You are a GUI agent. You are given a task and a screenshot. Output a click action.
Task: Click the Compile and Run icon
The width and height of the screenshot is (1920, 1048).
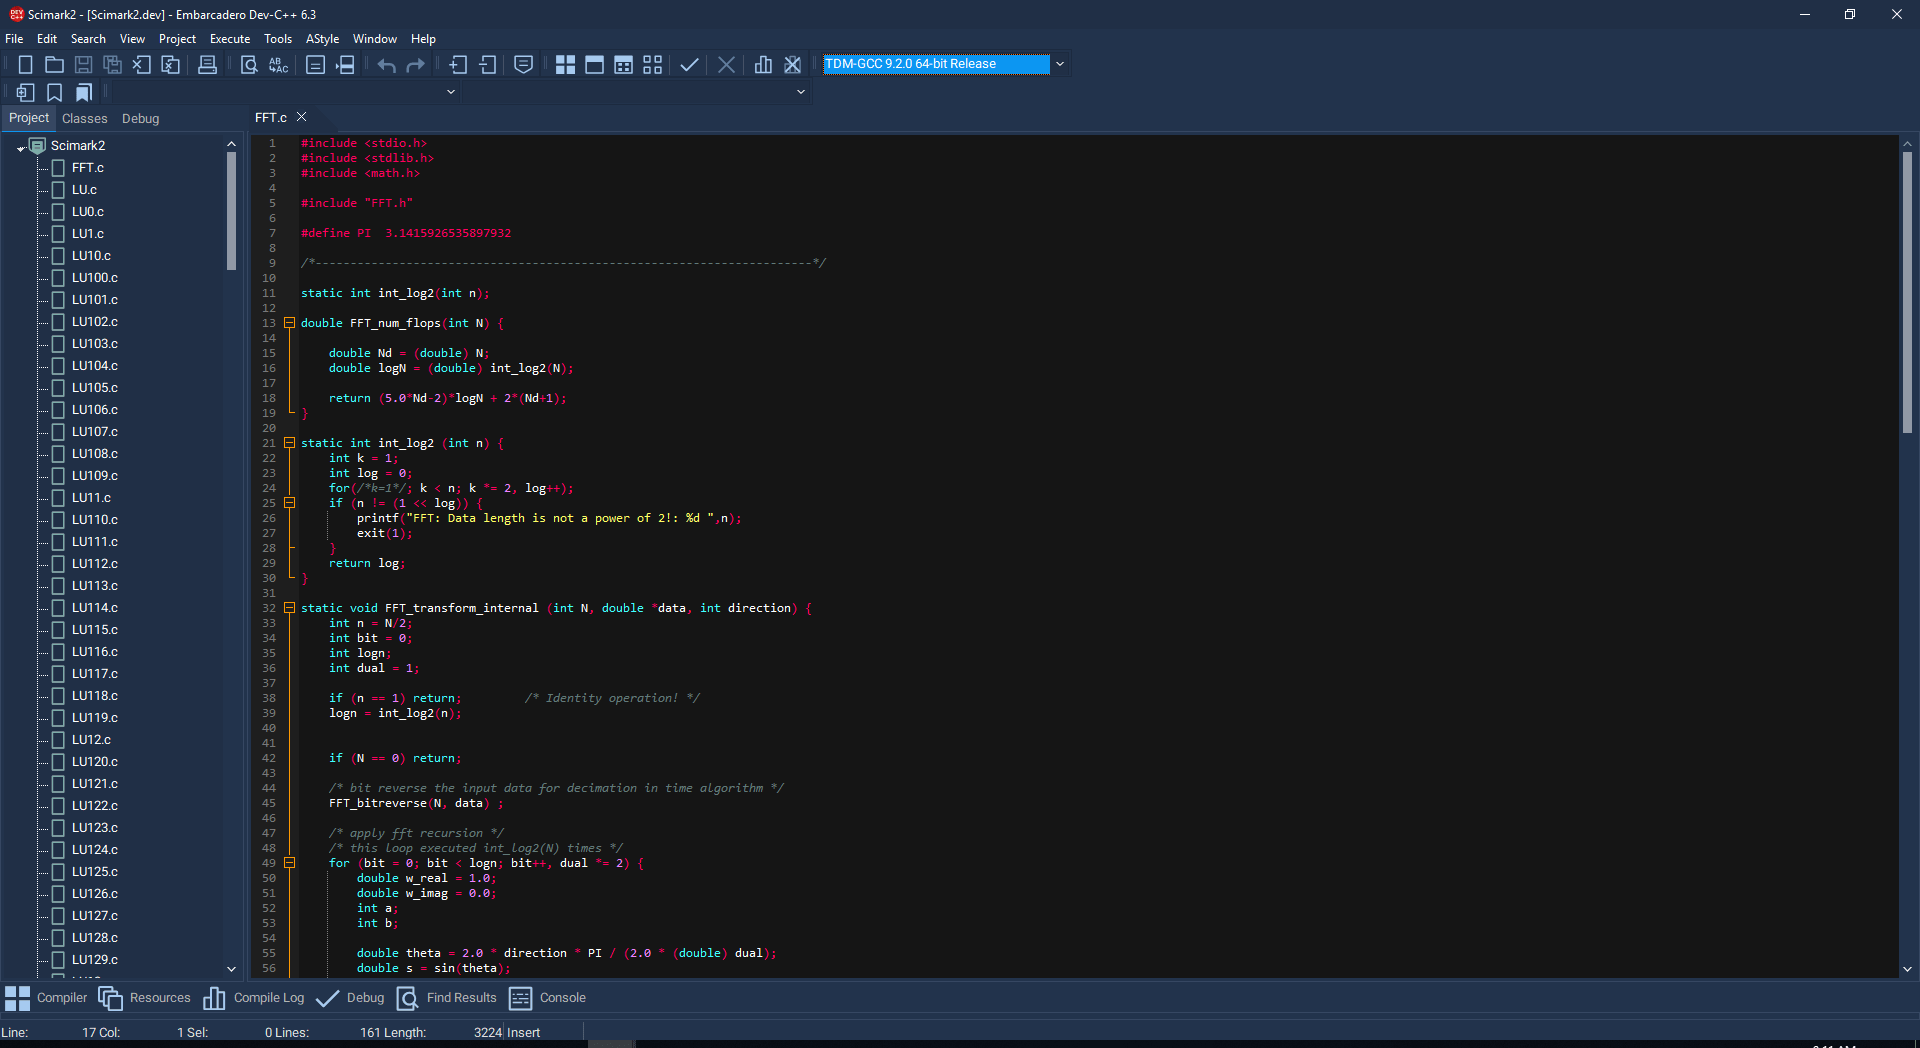tap(623, 64)
